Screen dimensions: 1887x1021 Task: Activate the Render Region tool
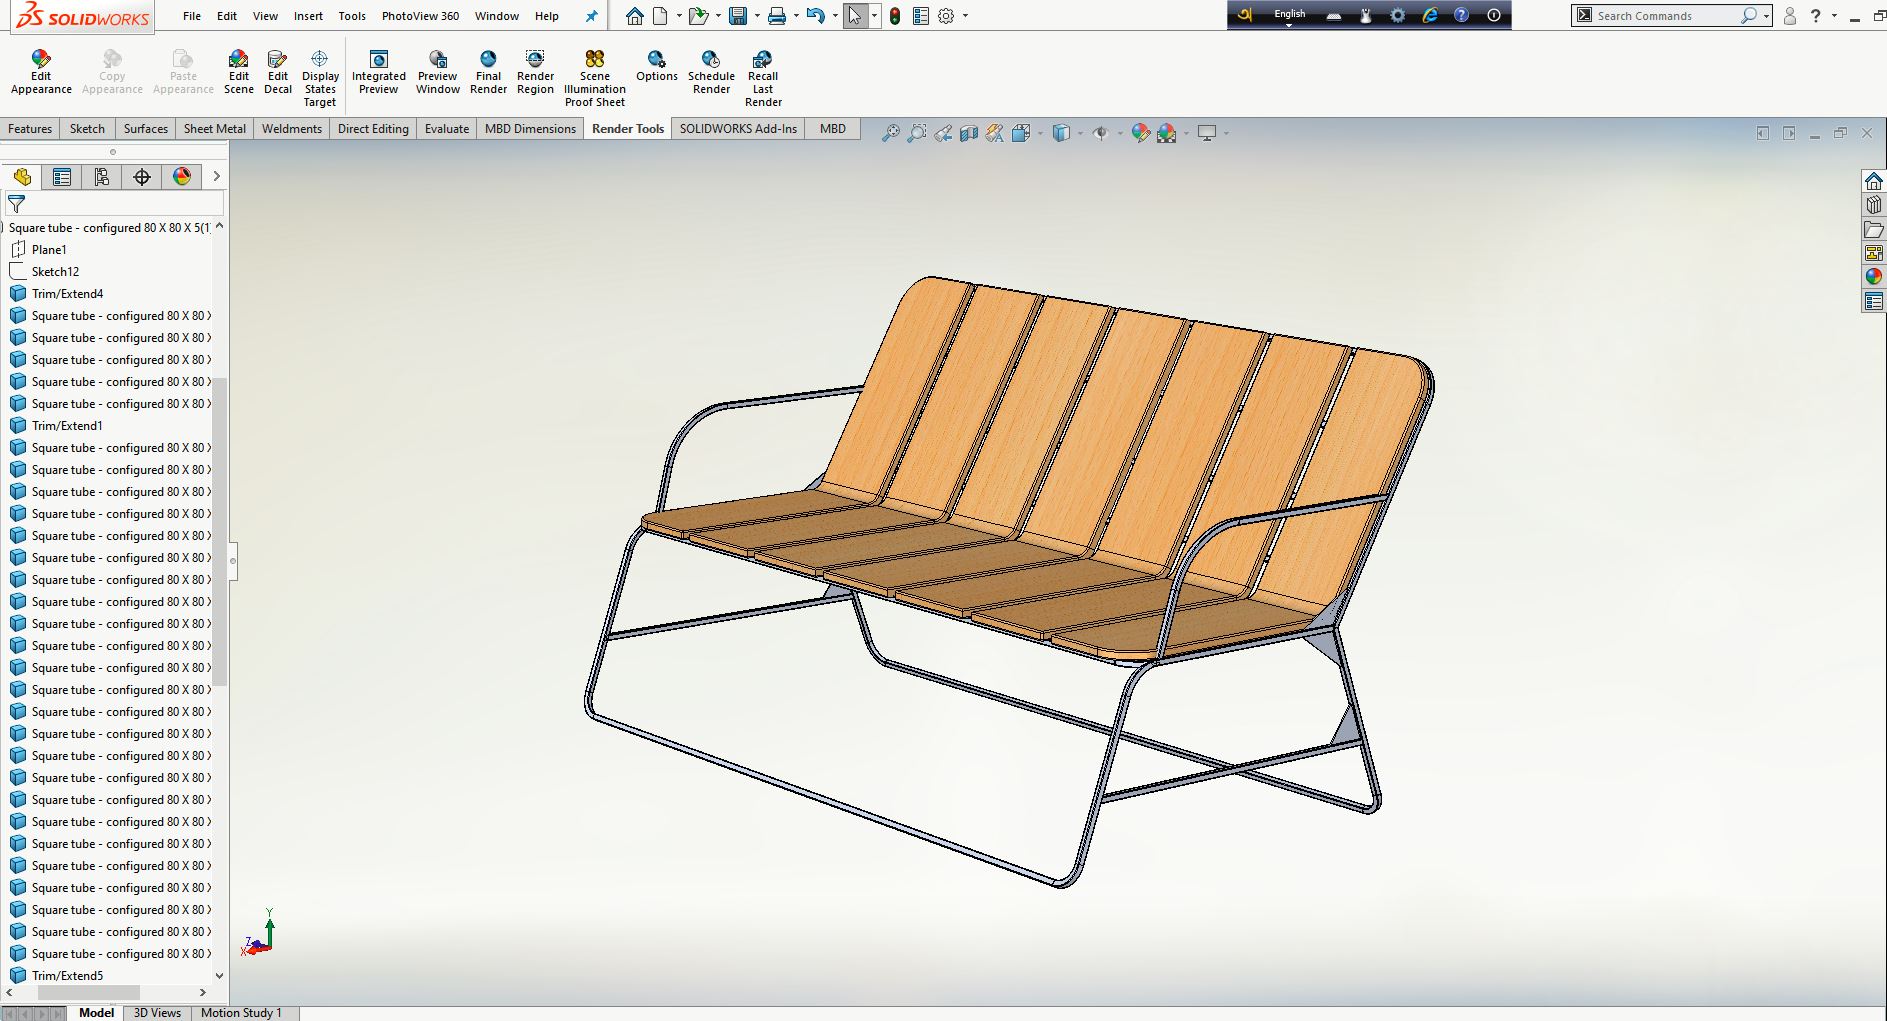(535, 72)
